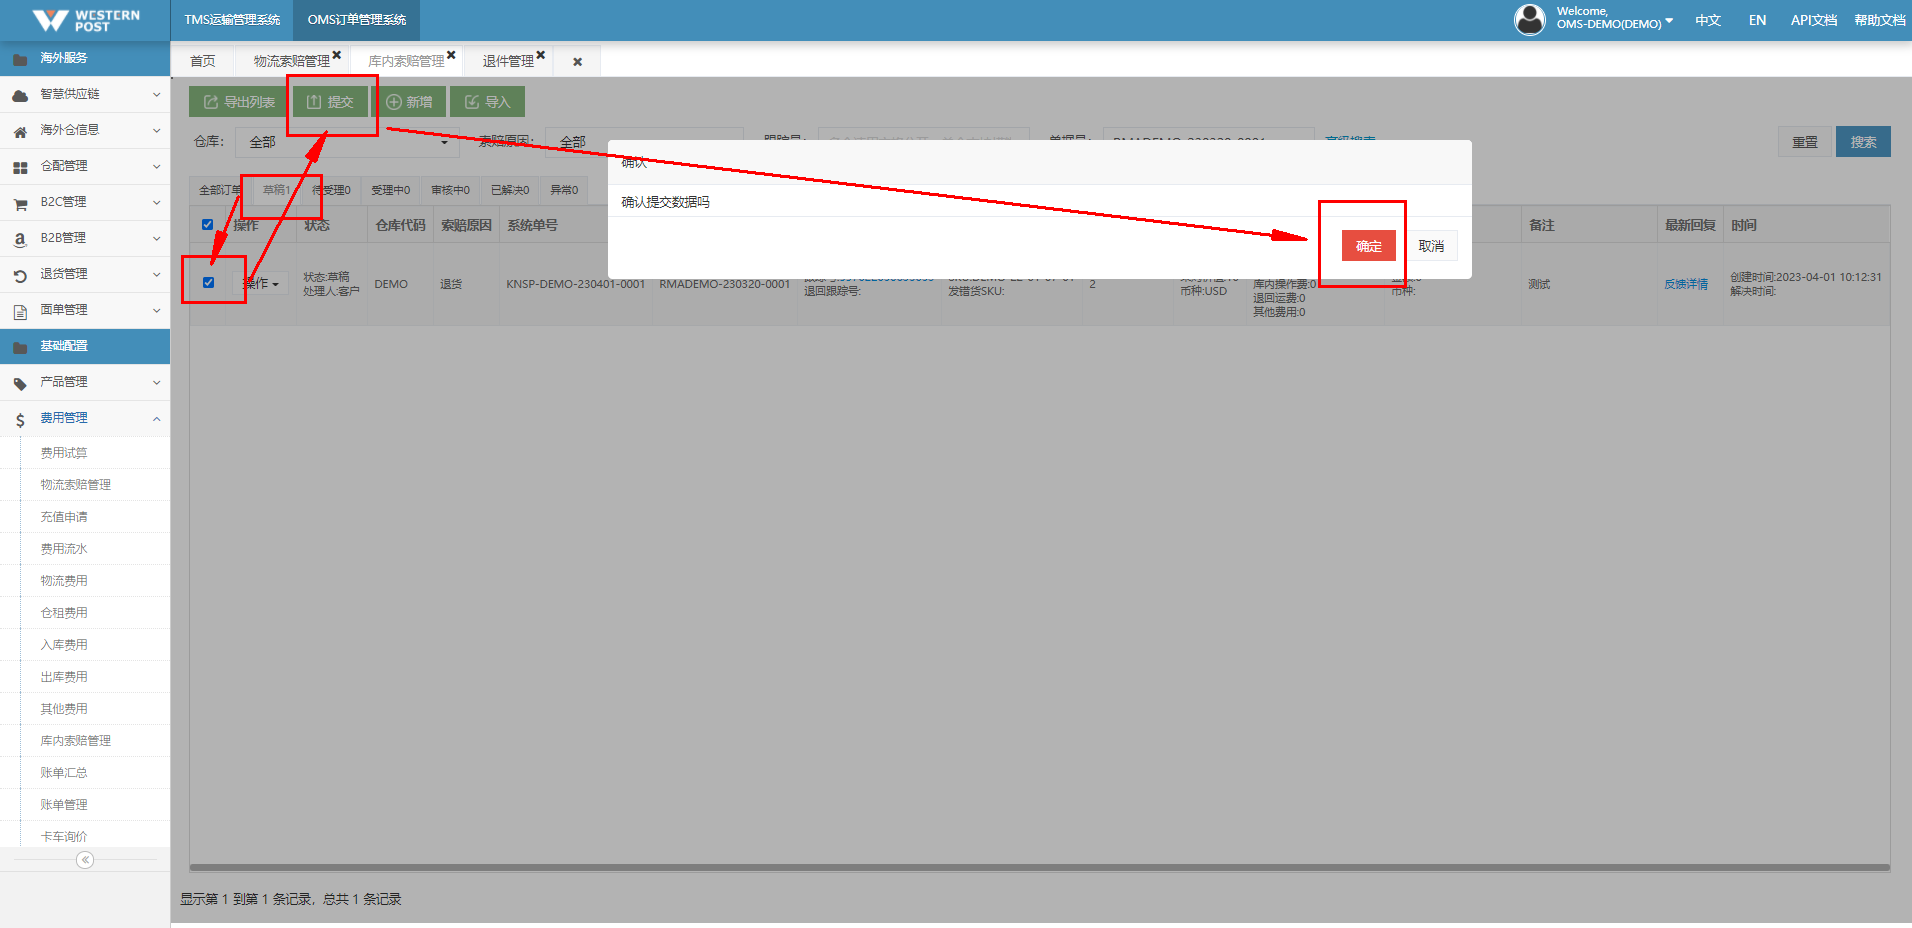Viewport: 1912px width, 928px height.
Task: Click the 导出列表 export button
Action: [239, 102]
